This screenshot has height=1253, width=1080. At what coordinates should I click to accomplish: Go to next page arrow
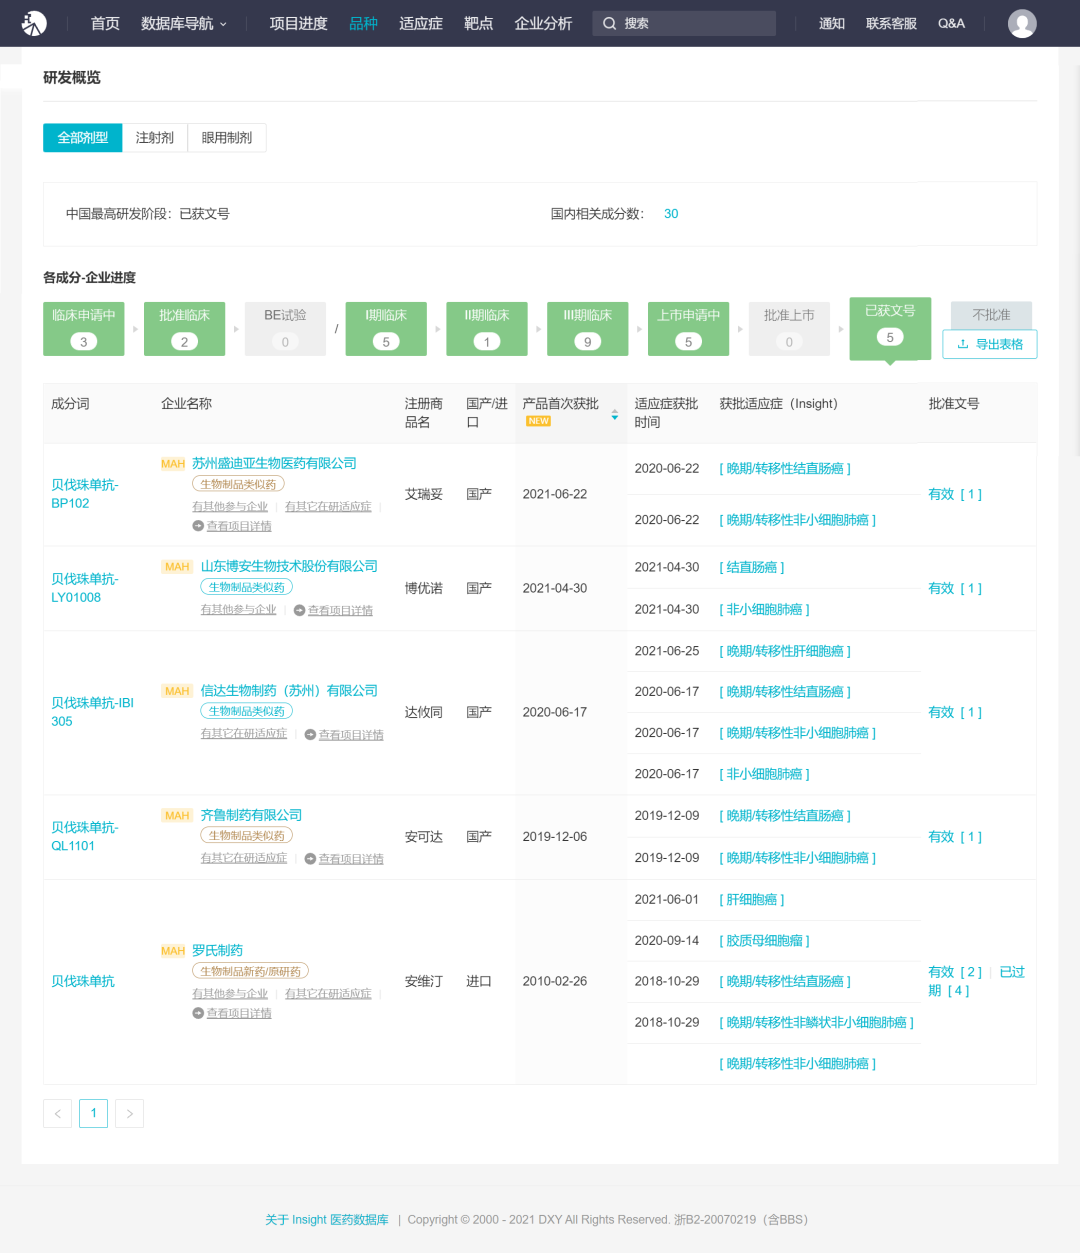click(129, 1113)
